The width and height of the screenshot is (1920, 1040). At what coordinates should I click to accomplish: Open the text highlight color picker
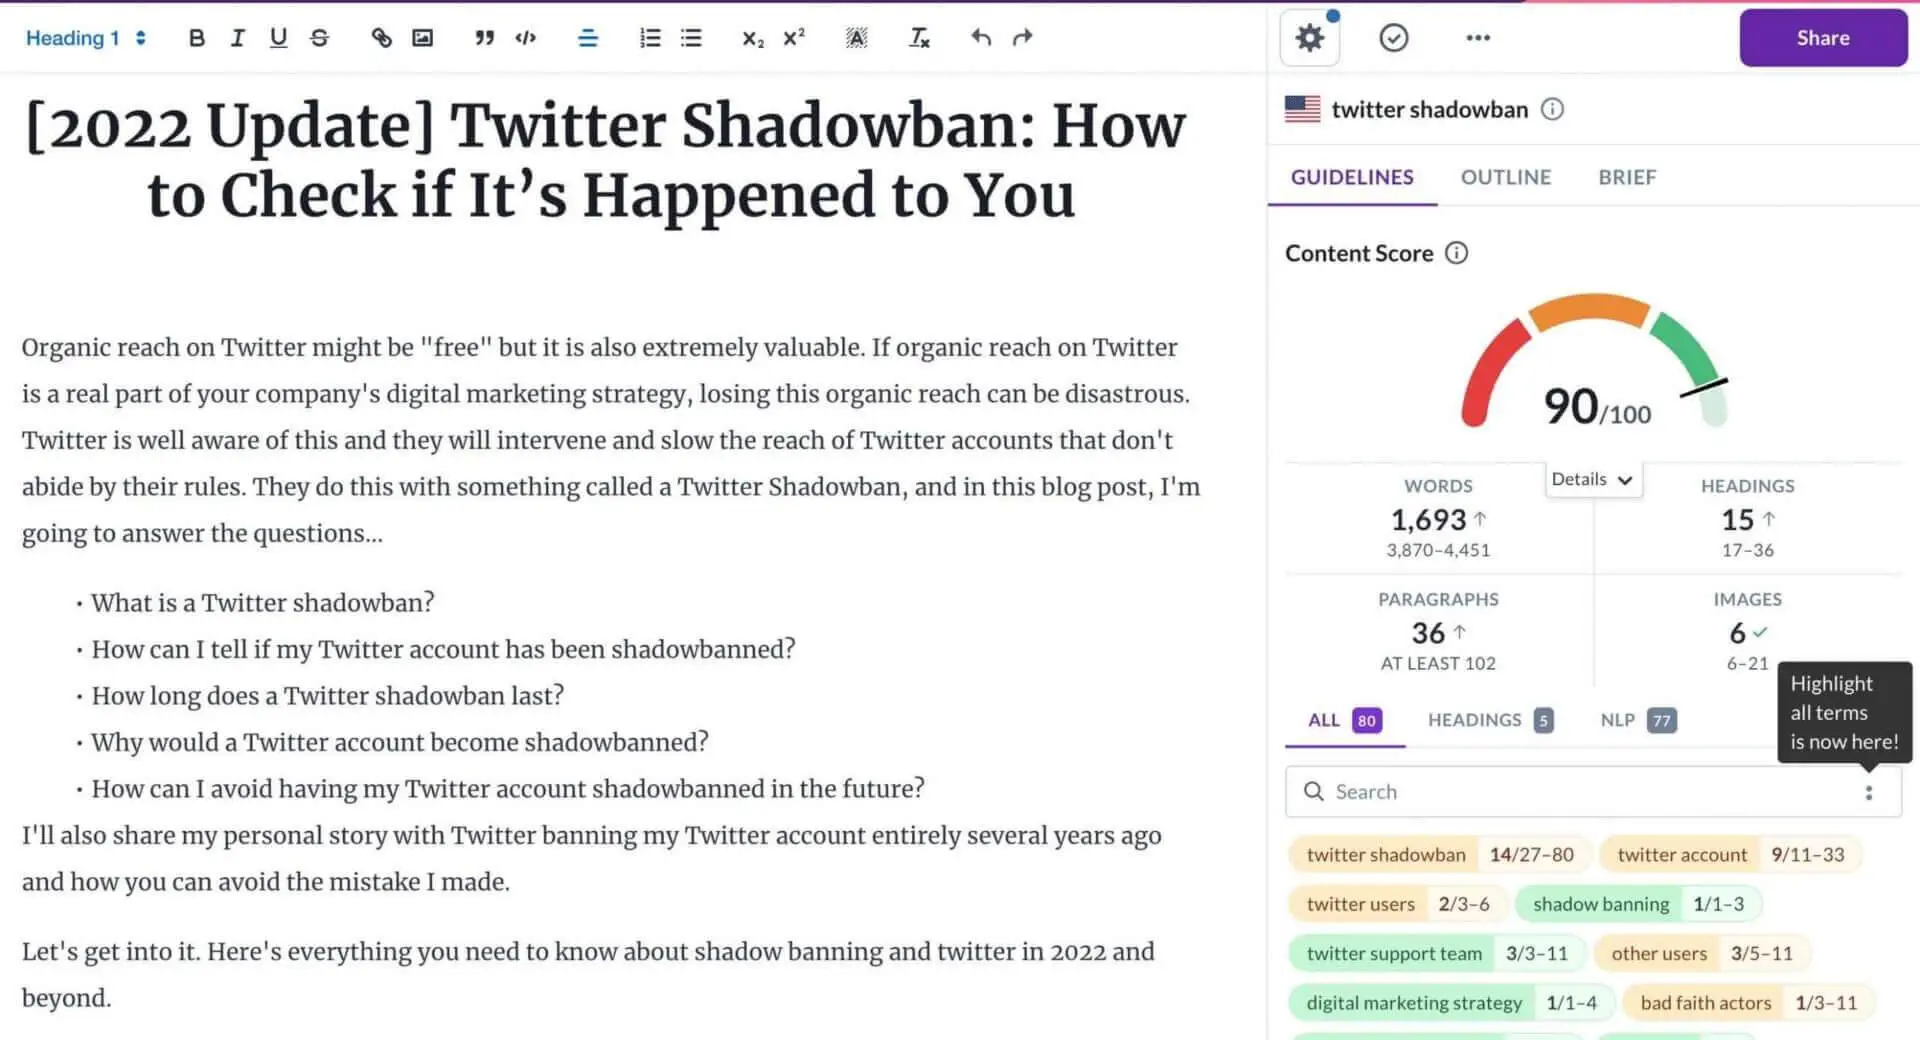[856, 38]
